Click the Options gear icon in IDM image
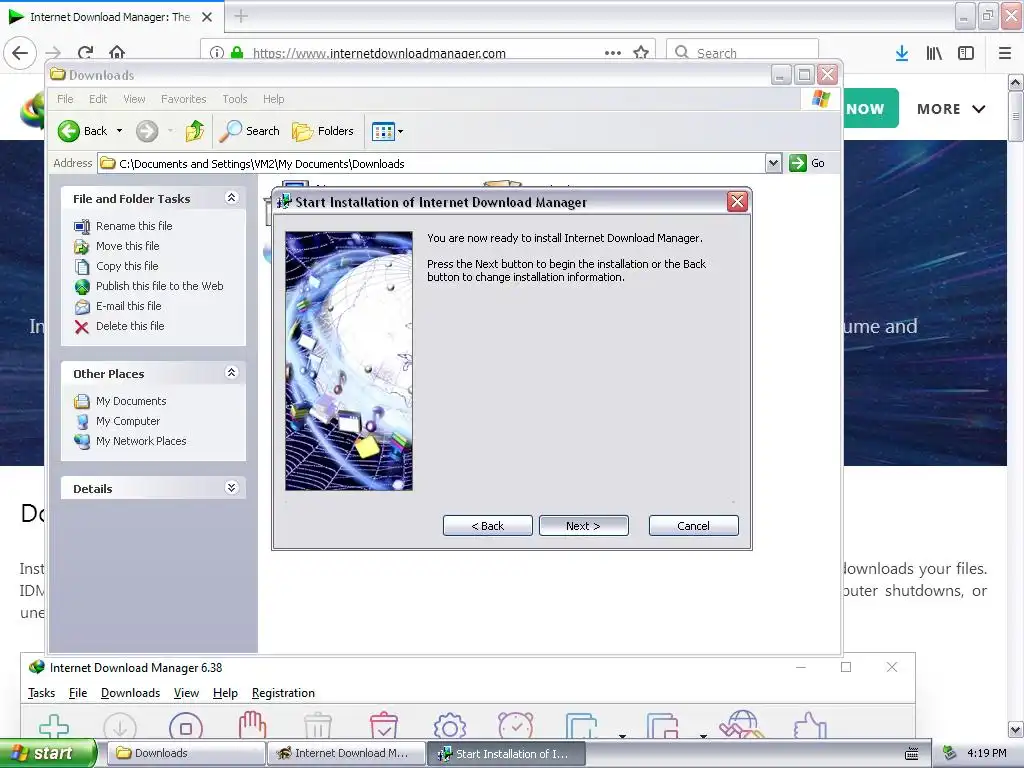Image resolution: width=1024 pixels, height=768 pixels. click(449, 727)
